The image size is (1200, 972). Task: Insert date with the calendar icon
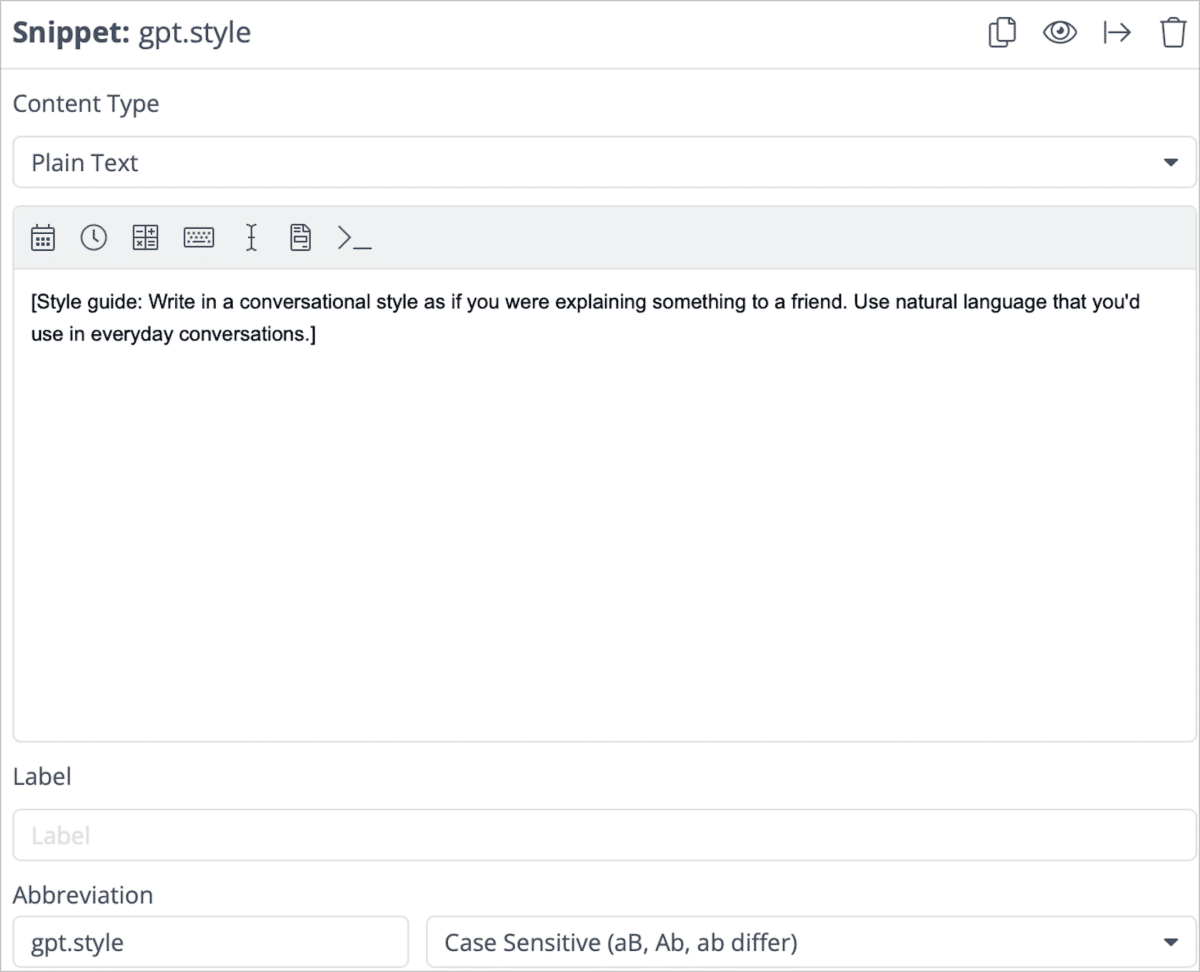tap(43, 237)
